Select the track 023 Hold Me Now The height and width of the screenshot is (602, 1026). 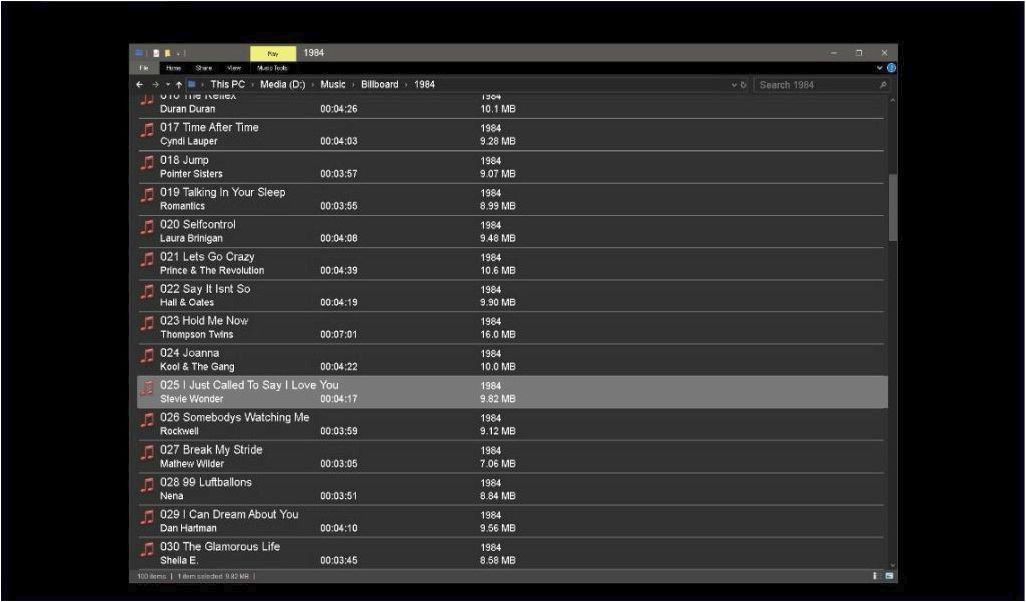(x=204, y=321)
